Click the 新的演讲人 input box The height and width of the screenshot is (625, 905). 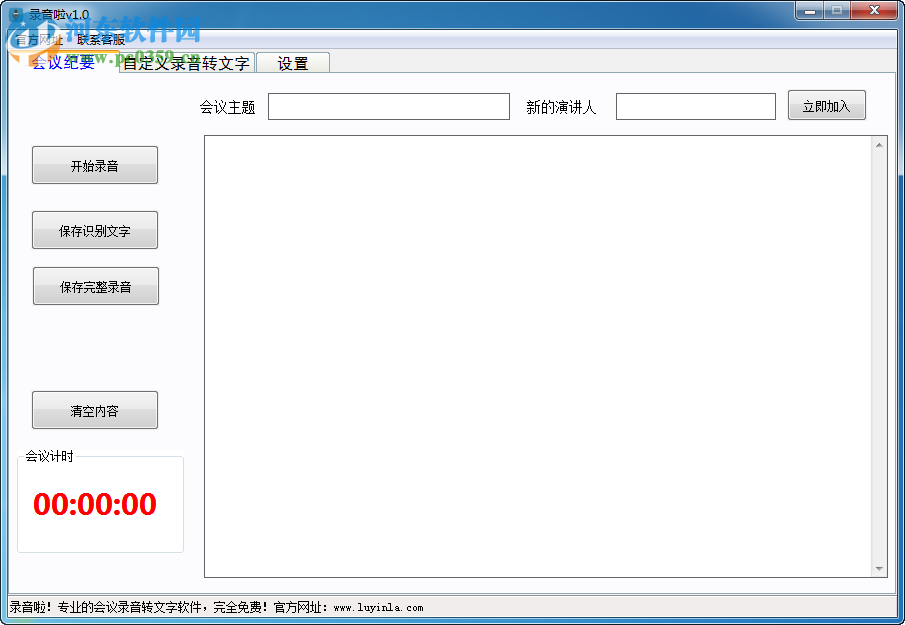tap(695, 105)
